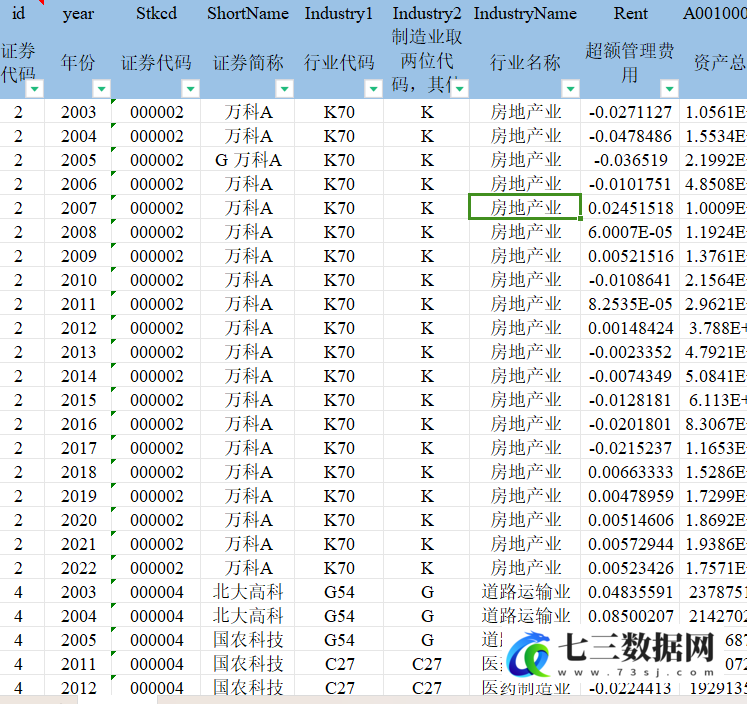Select asset value 3.788E in 2012 row
This screenshot has height=704, width=747.
[x=714, y=328]
